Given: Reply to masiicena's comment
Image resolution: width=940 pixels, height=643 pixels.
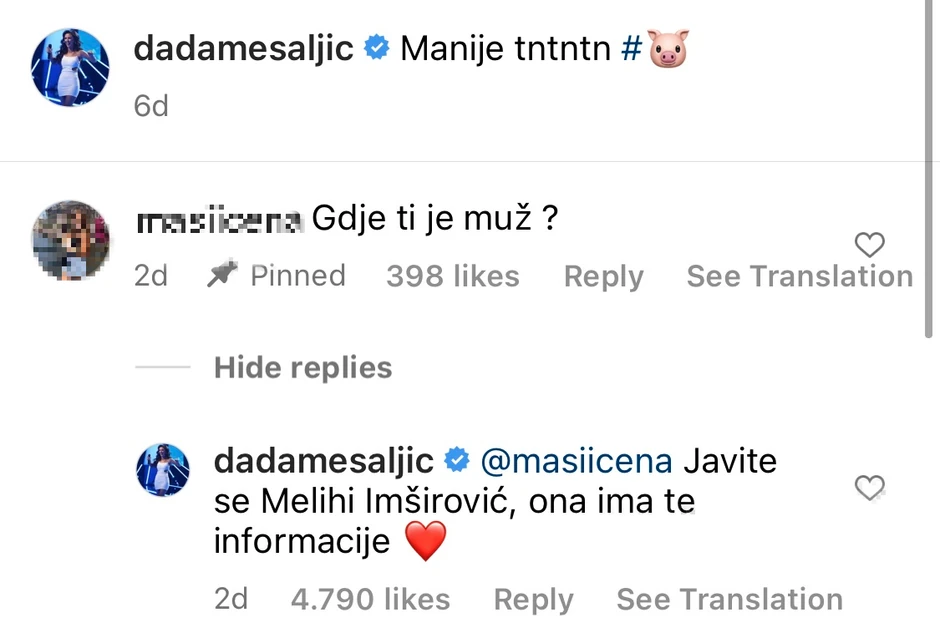Looking at the screenshot, I should [x=602, y=275].
